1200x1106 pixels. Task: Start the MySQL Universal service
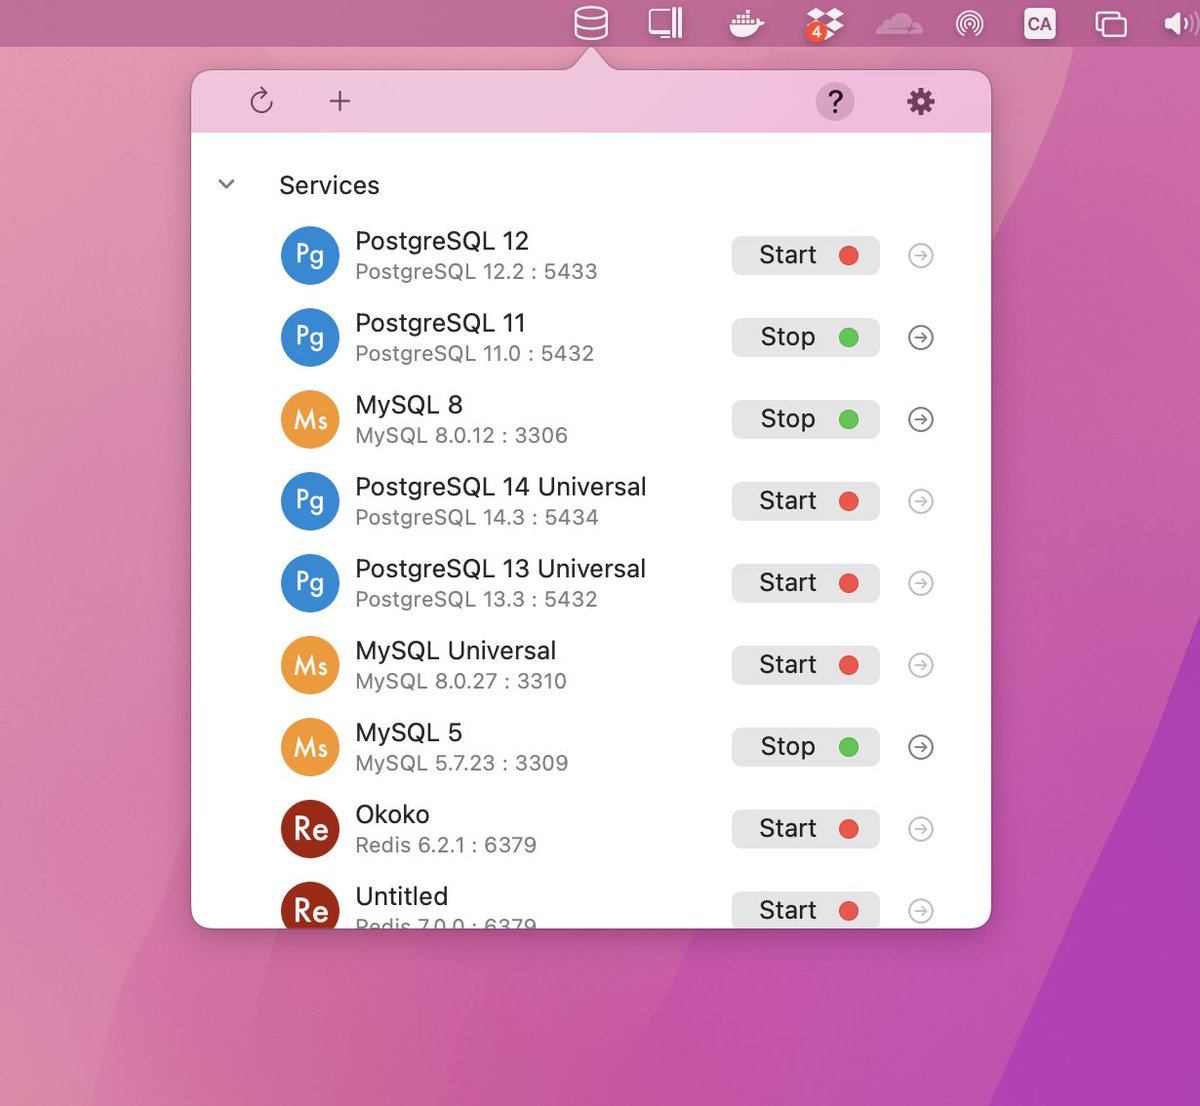(x=805, y=665)
